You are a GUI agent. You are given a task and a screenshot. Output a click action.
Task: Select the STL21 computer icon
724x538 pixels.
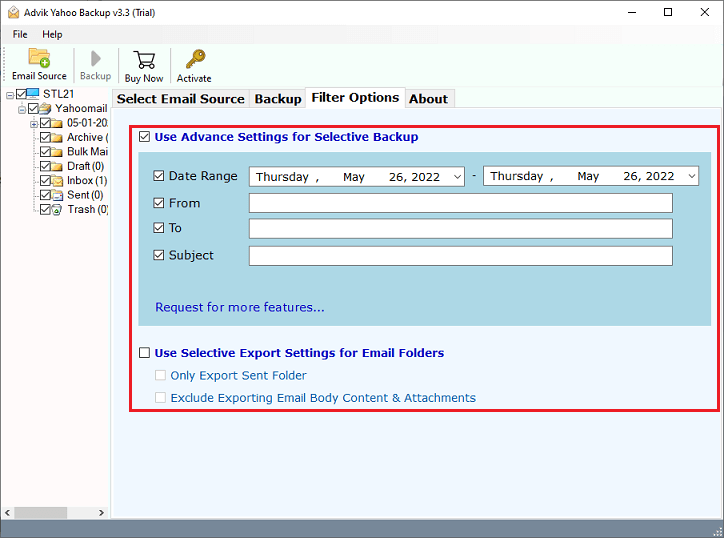pyautogui.click(x=34, y=94)
